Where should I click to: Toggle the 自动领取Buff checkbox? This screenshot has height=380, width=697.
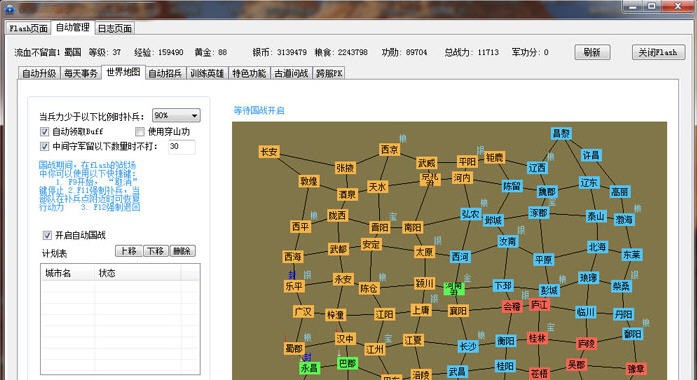coord(44,132)
